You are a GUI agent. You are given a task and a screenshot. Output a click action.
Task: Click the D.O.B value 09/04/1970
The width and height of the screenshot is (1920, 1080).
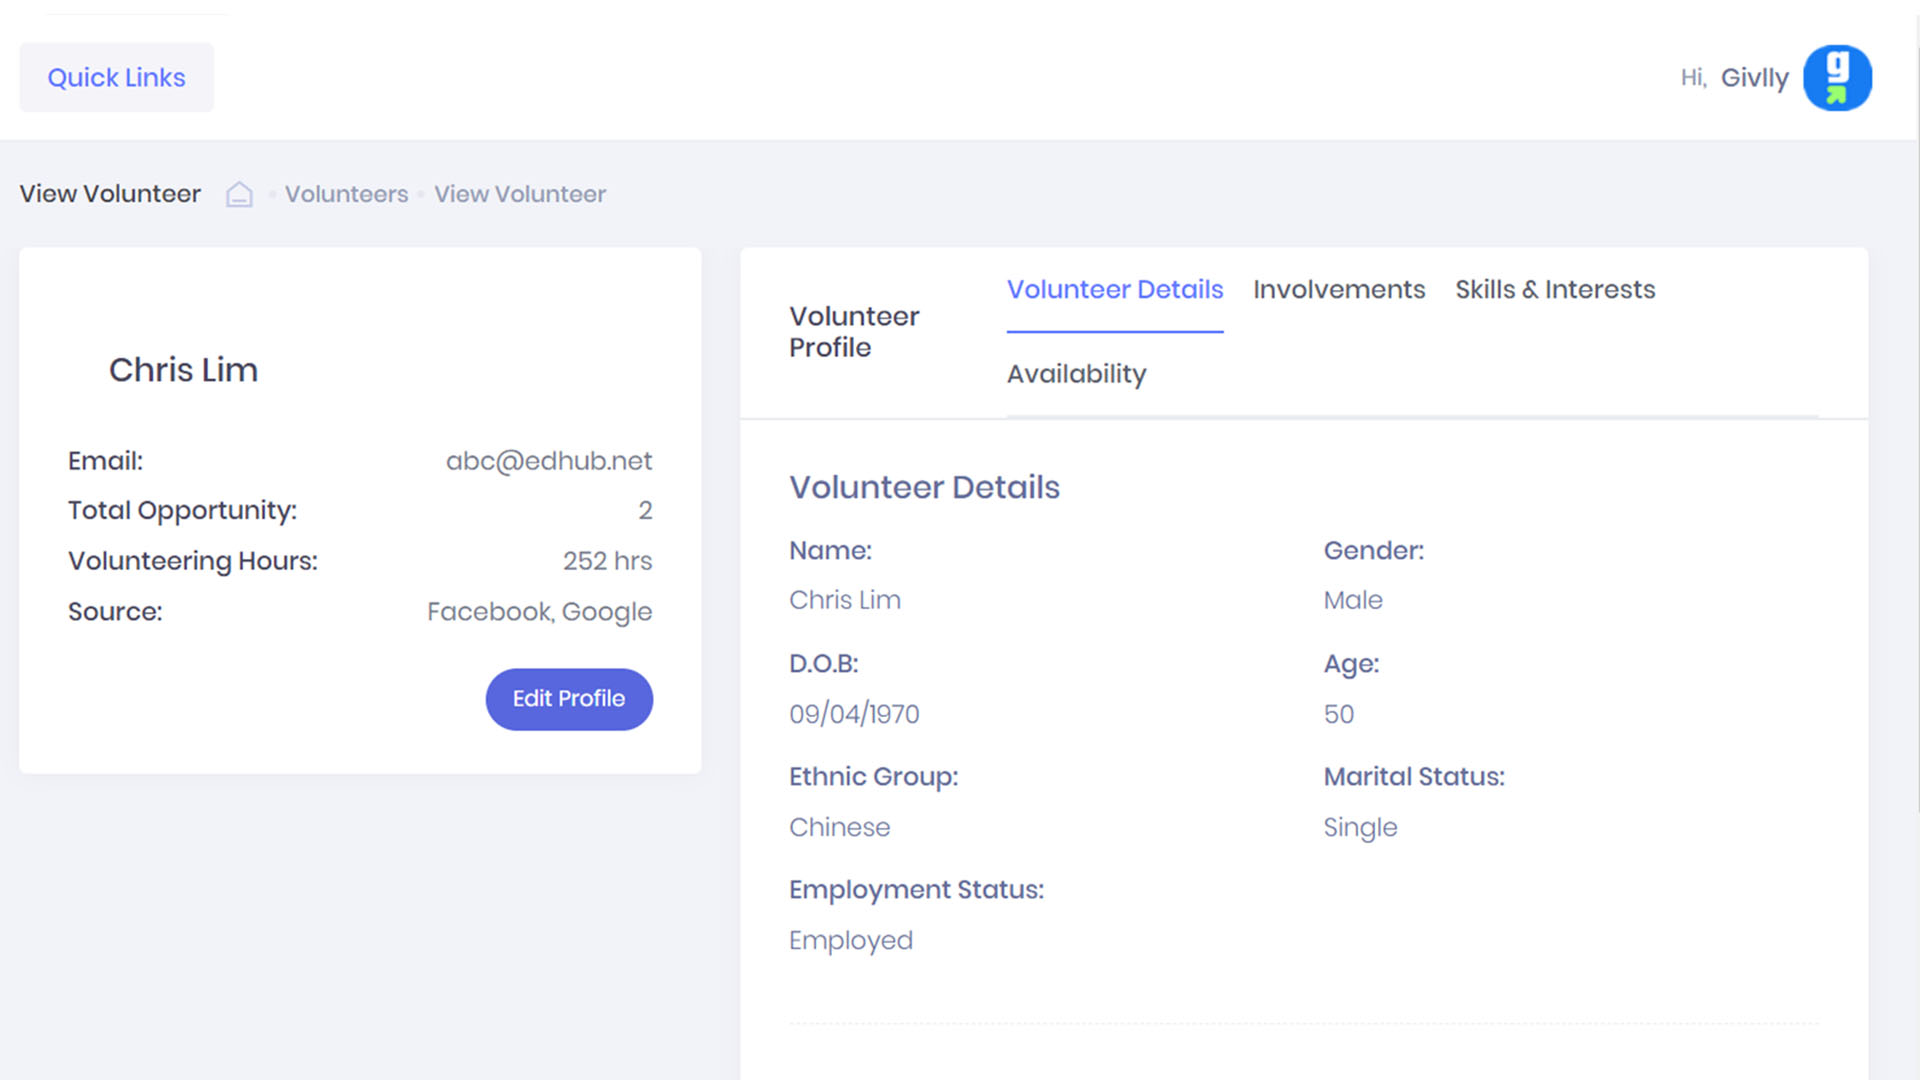[x=854, y=714]
